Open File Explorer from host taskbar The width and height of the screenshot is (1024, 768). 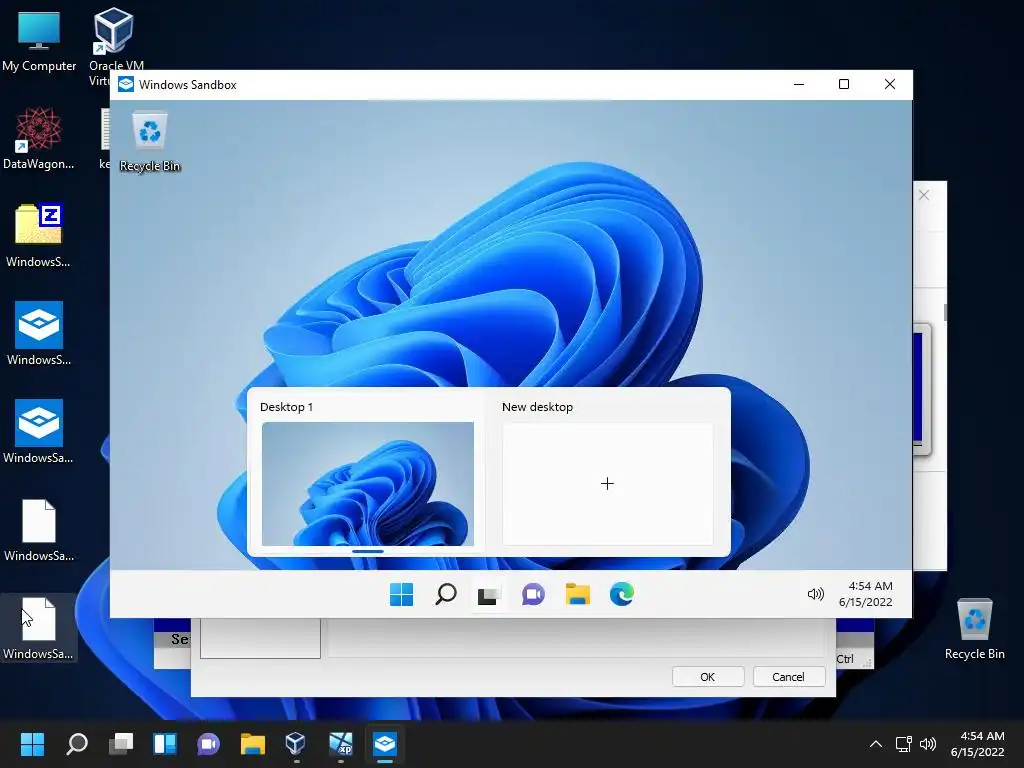pyautogui.click(x=253, y=744)
